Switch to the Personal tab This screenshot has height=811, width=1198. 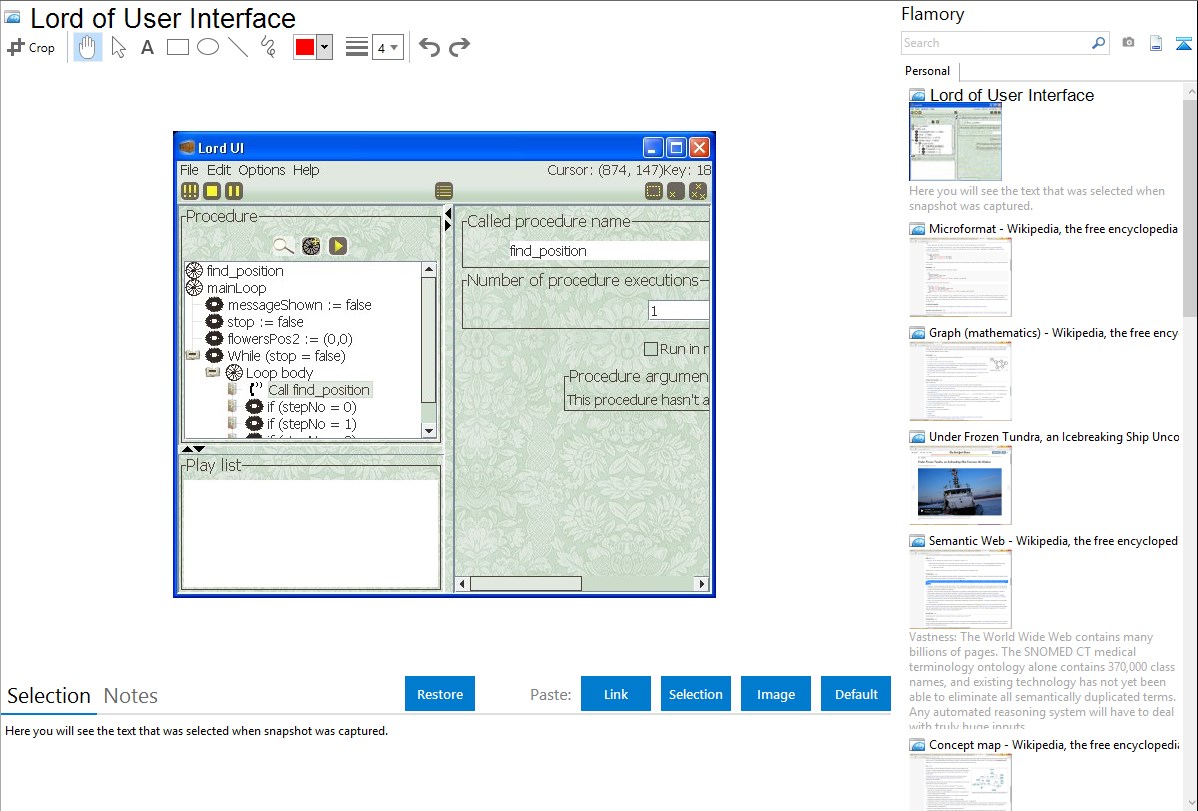click(x=928, y=71)
